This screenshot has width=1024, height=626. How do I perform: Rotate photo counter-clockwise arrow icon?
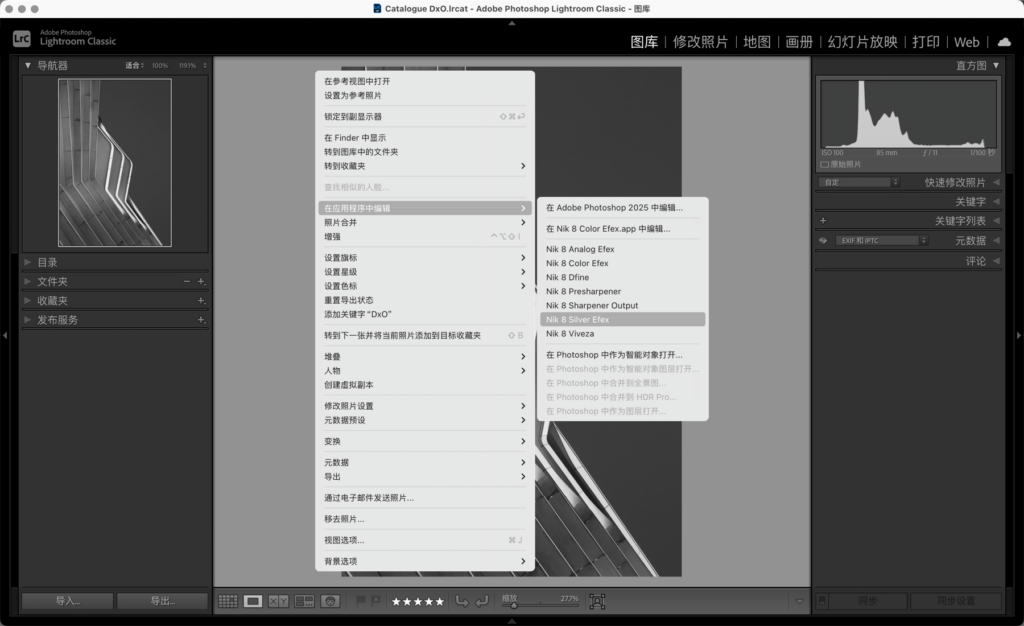[462, 601]
